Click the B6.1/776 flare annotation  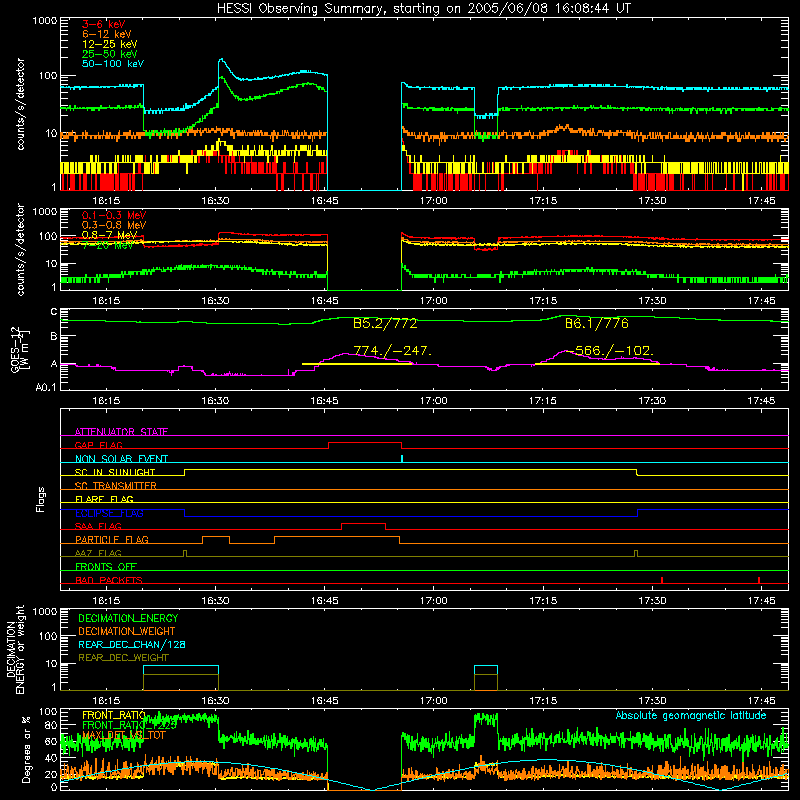click(597, 323)
